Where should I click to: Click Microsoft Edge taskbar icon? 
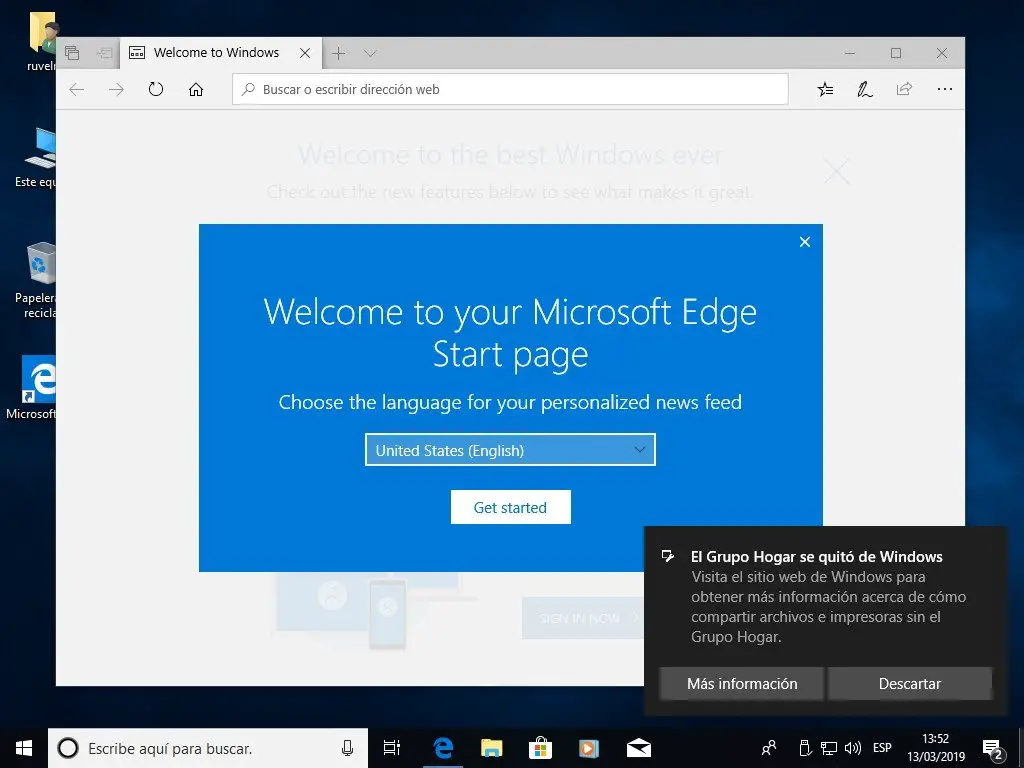(x=443, y=748)
